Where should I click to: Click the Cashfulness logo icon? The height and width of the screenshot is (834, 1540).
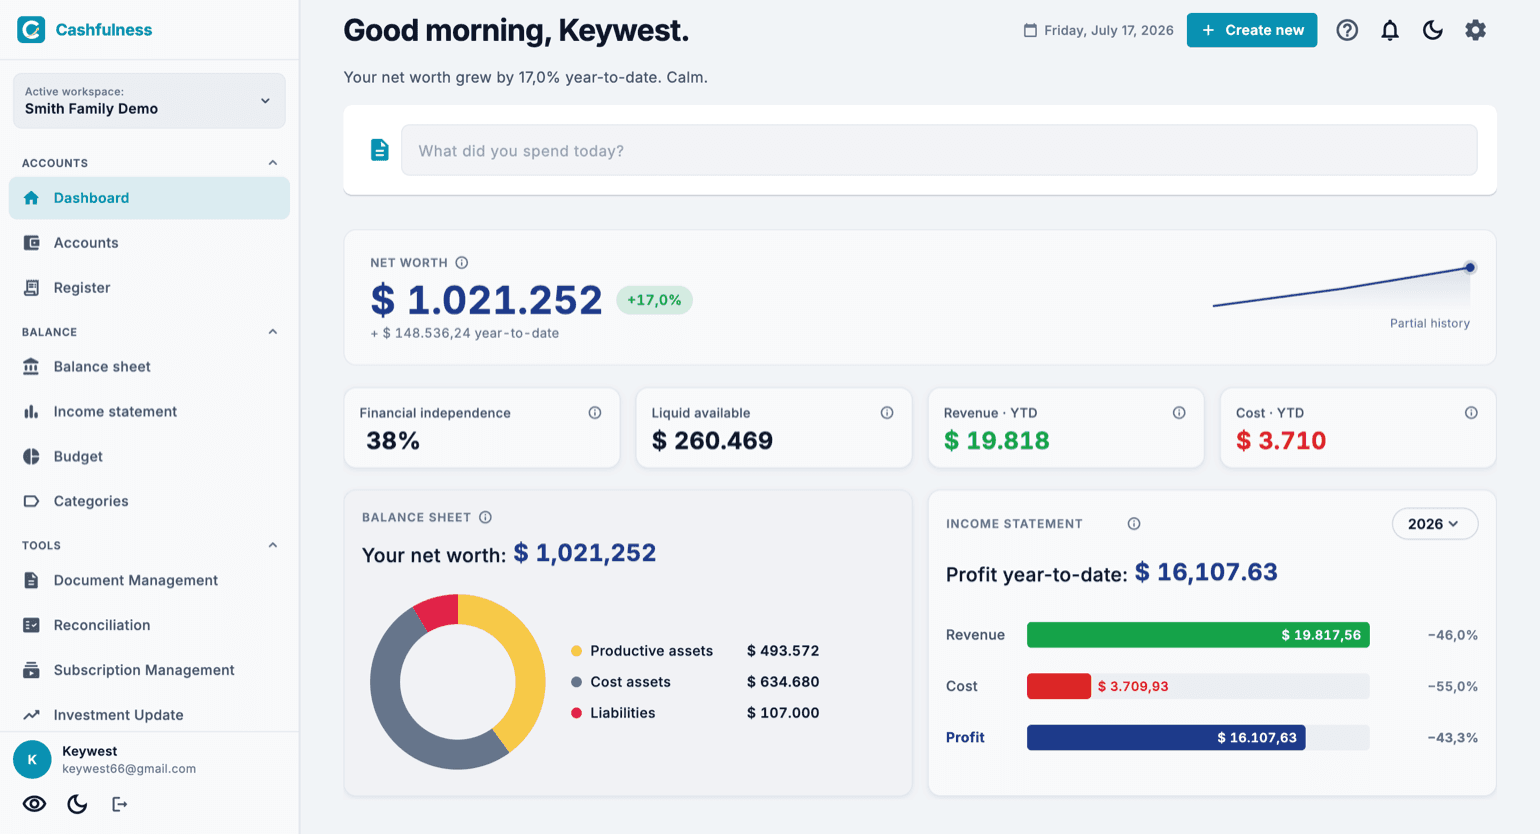[x=31, y=29]
